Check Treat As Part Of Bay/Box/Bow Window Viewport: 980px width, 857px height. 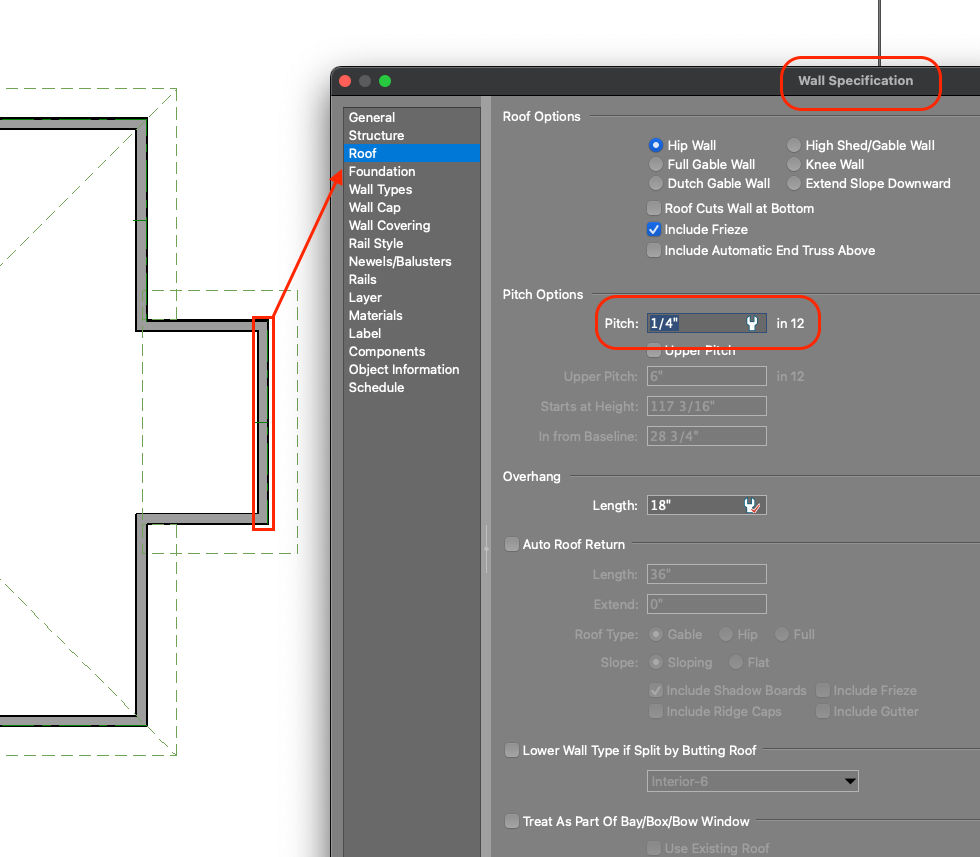(x=512, y=822)
